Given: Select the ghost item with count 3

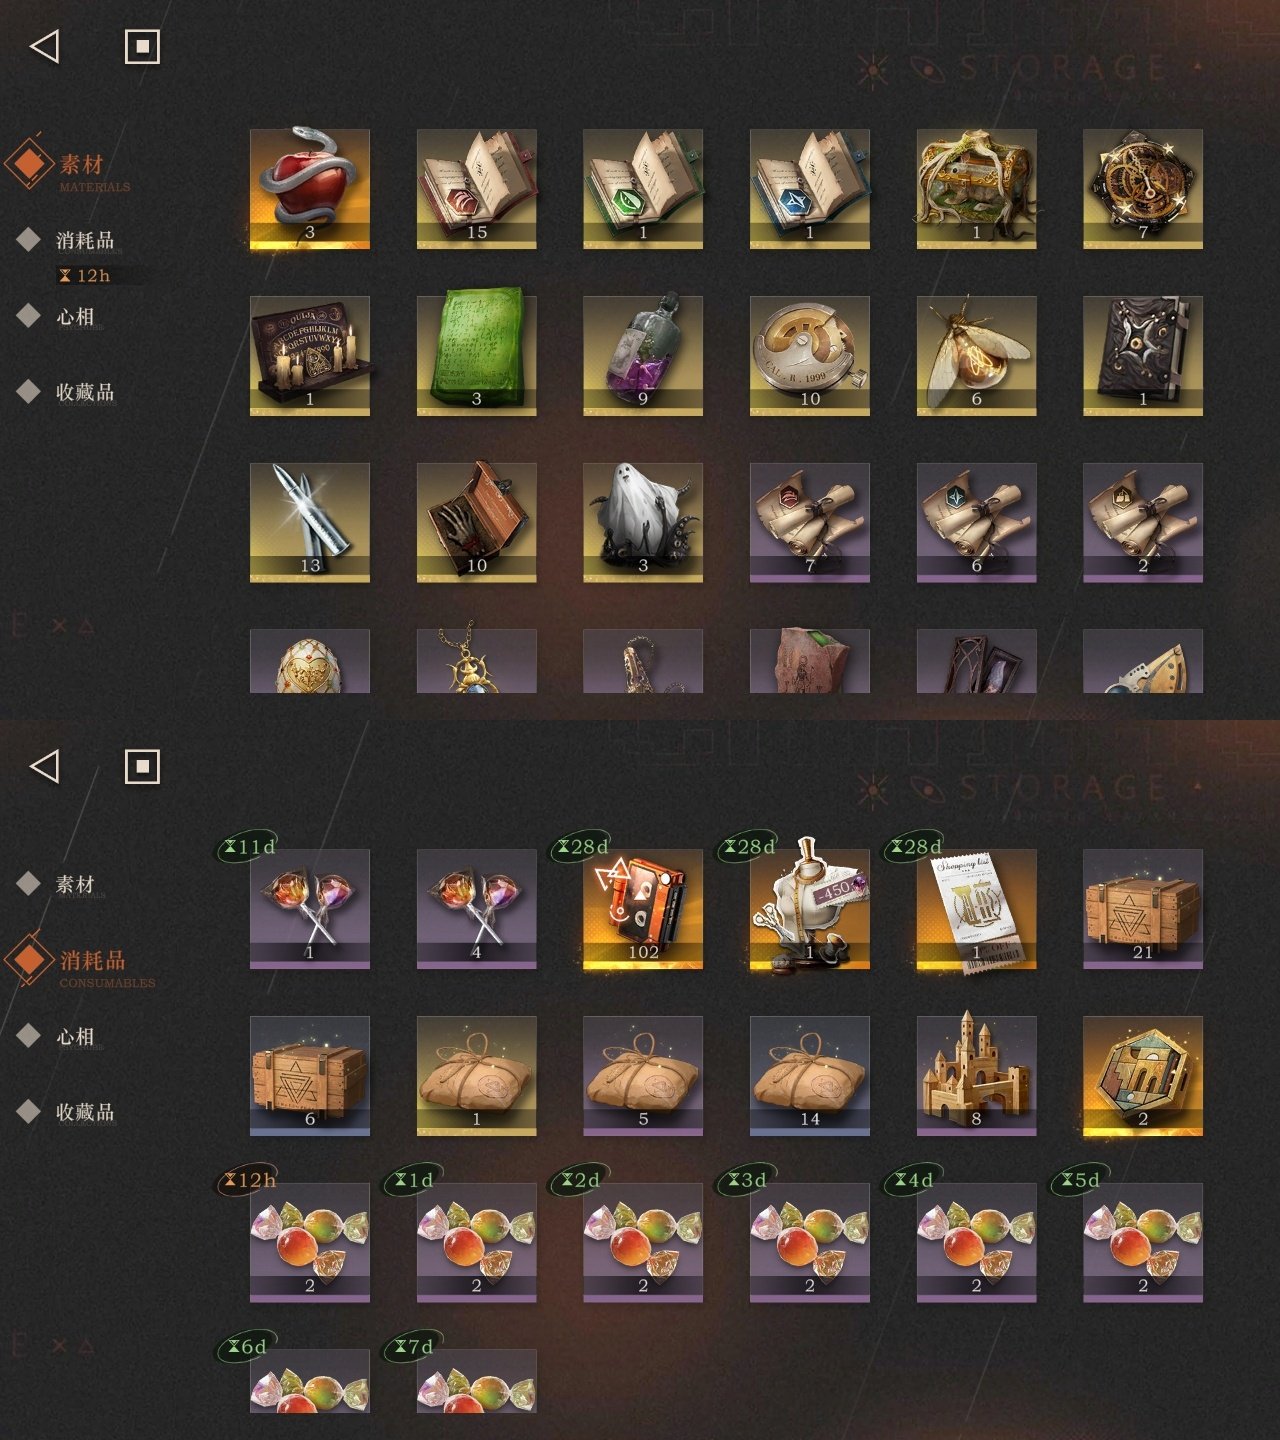Looking at the screenshot, I should coord(643,522).
